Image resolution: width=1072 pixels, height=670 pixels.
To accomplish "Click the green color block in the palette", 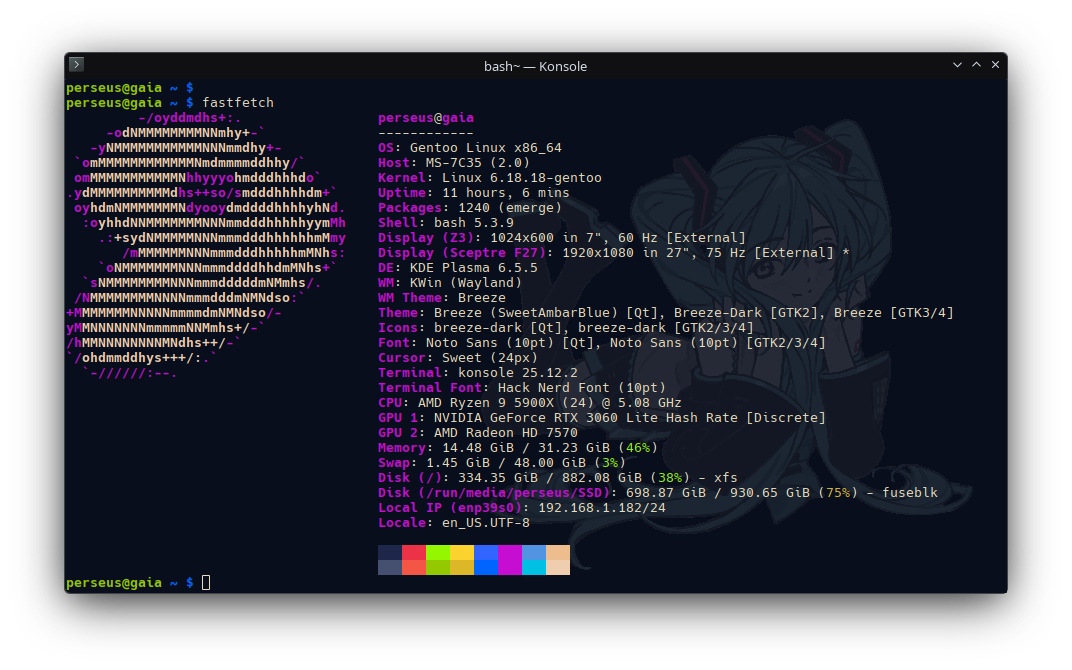I will point(438,560).
